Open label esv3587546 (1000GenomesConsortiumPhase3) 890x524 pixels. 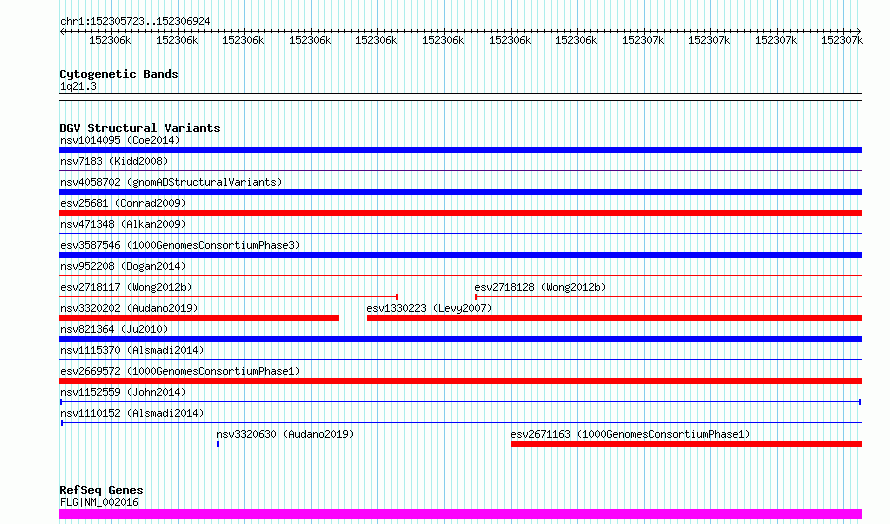[x=180, y=245]
